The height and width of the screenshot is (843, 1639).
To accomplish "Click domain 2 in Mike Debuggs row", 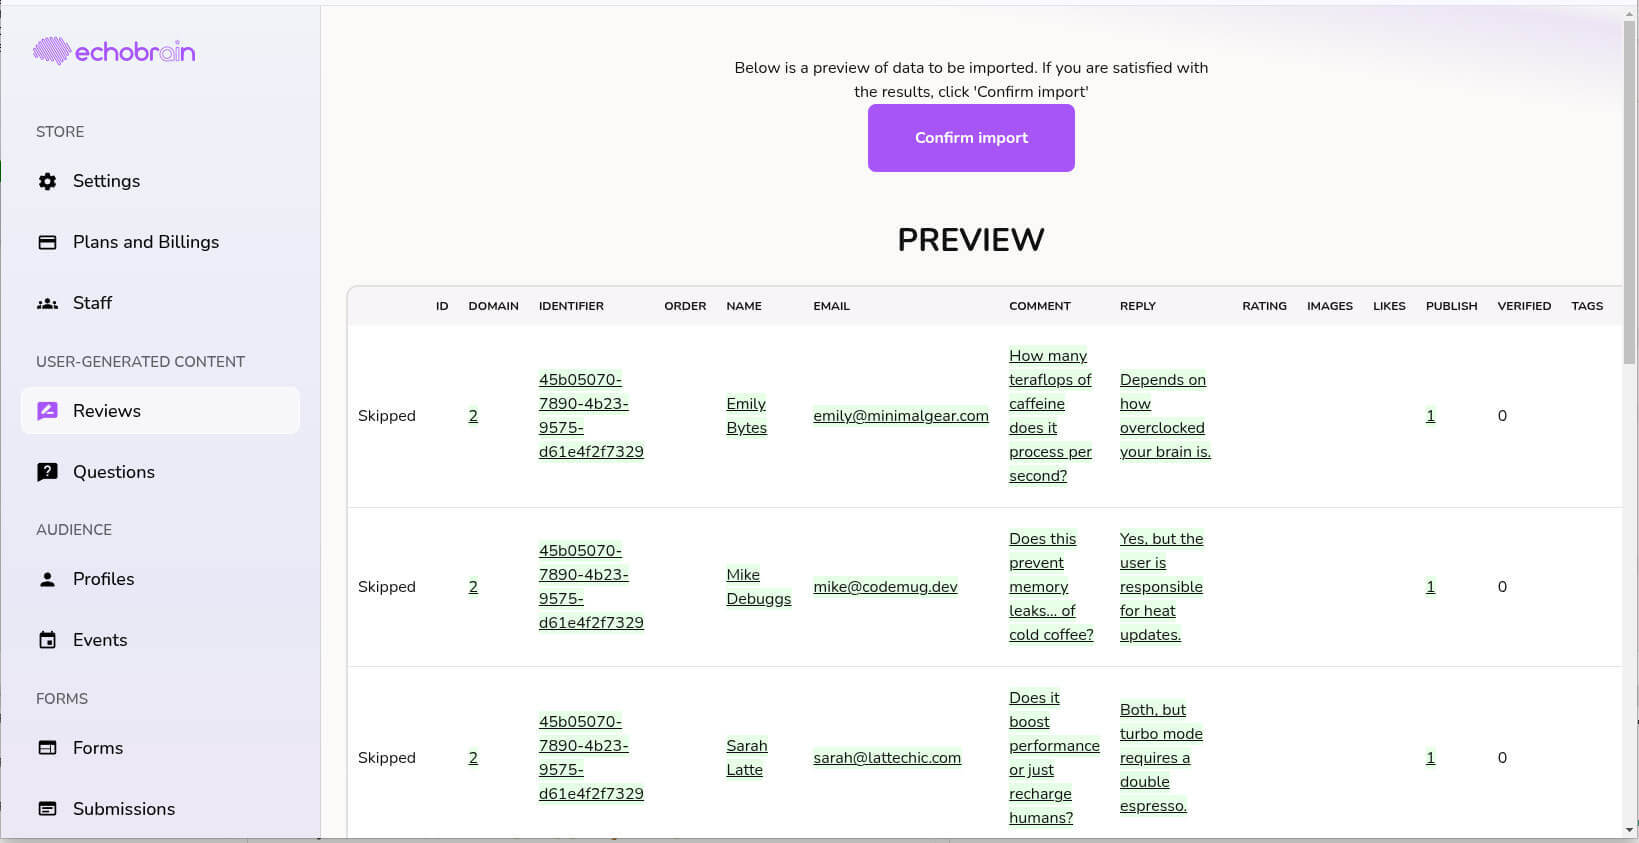I will (x=473, y=587).
